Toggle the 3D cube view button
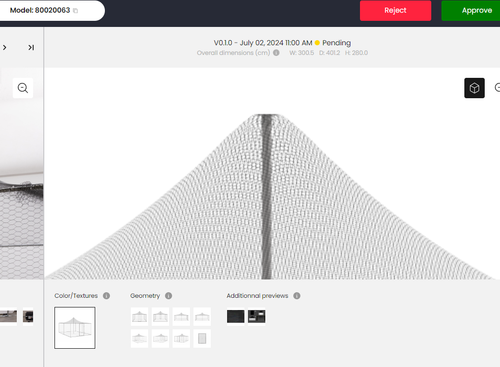Viewport: 500px width, 367px height. click(474, 88)
